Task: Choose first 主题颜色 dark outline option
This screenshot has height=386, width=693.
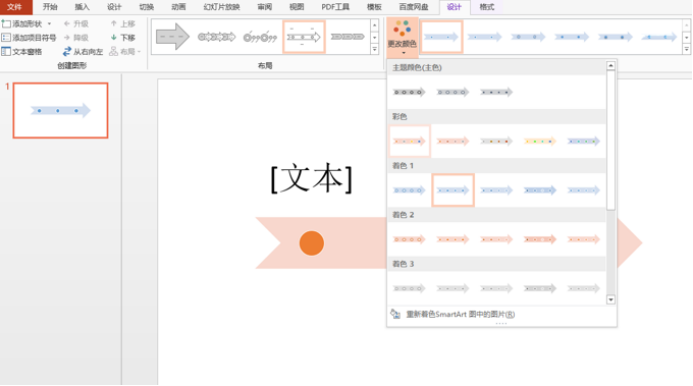Action: pyautogui.click(x=409, y=92)
